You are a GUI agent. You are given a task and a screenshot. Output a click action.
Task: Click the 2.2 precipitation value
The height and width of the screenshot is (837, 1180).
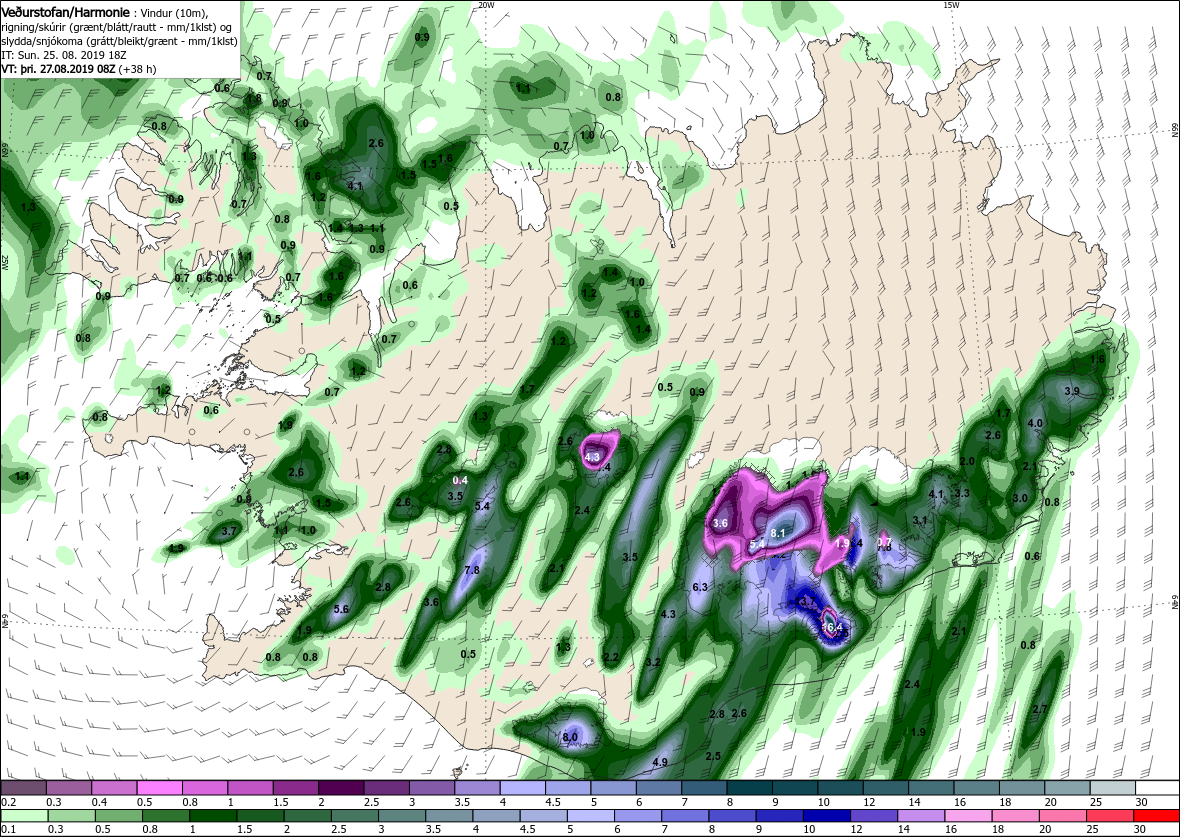point(611,657)
